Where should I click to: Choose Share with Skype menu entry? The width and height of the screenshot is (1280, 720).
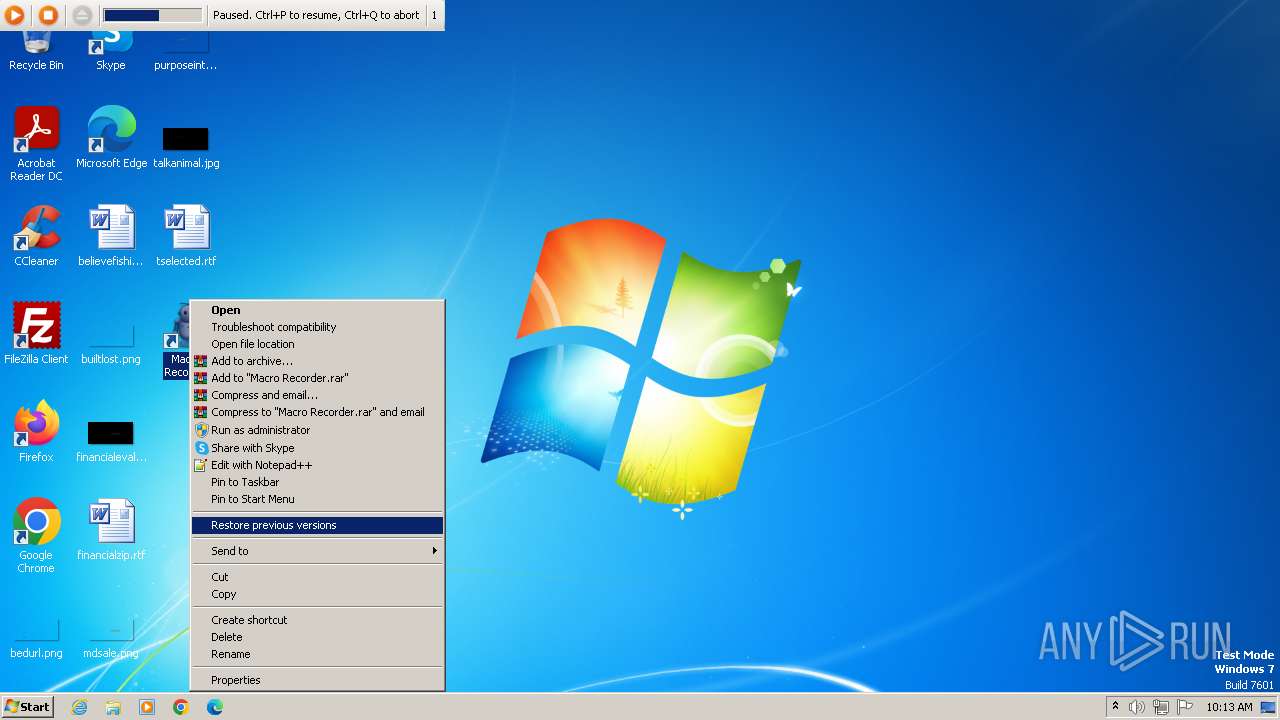(x=317, y=448)
